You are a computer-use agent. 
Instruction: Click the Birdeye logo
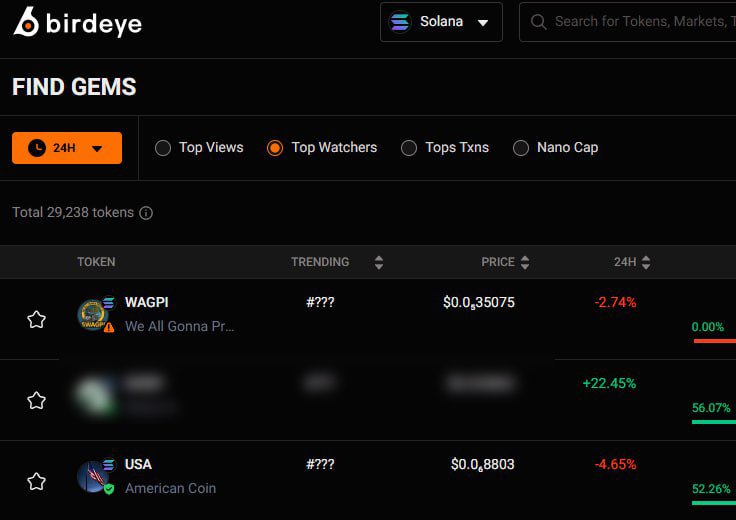tap(77, 22)
